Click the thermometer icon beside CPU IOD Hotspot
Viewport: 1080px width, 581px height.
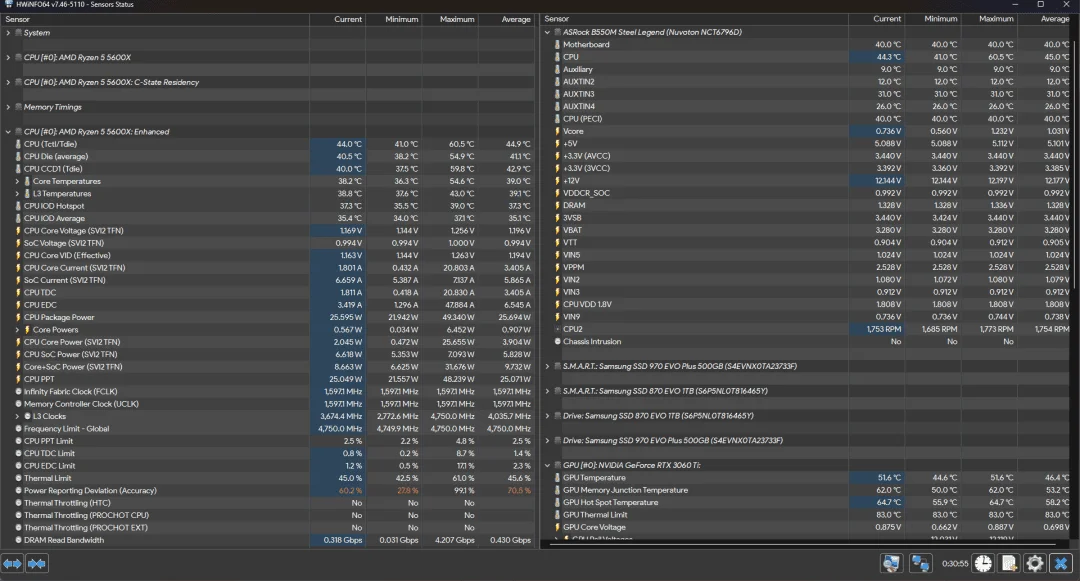coord(19,206)
